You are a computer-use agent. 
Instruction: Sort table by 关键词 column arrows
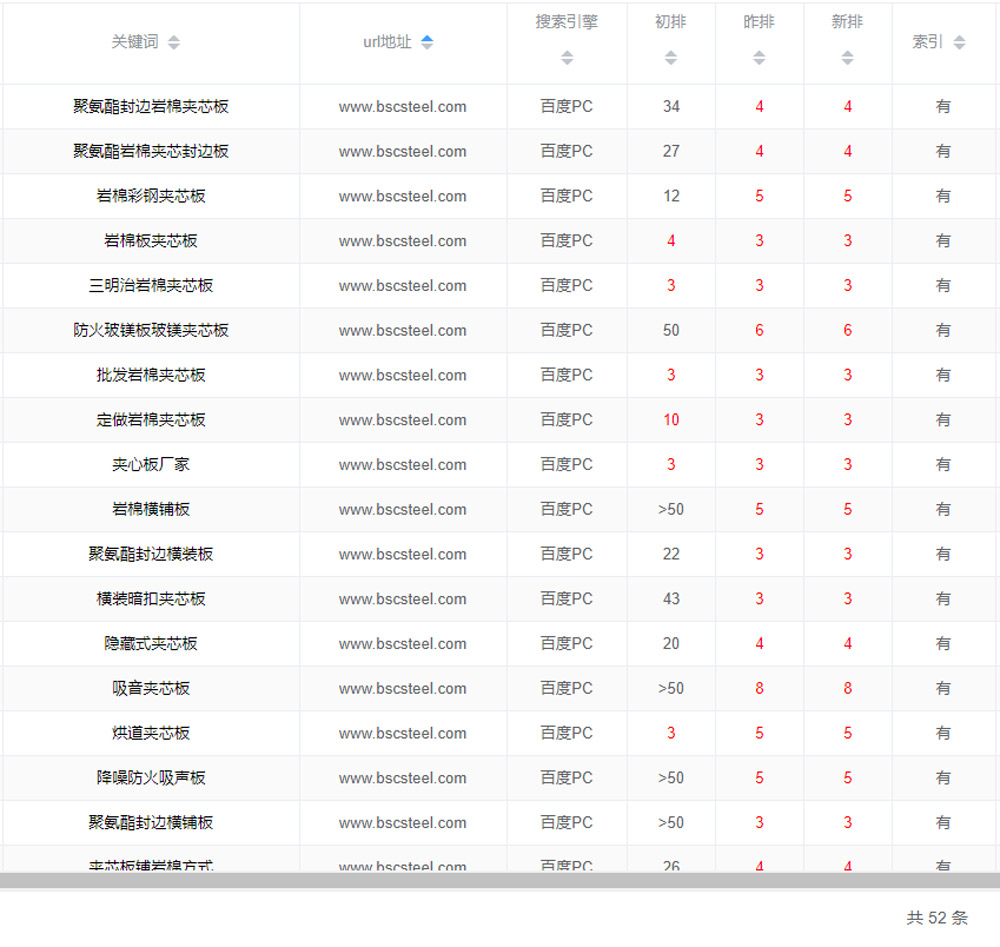click(174, 42)
